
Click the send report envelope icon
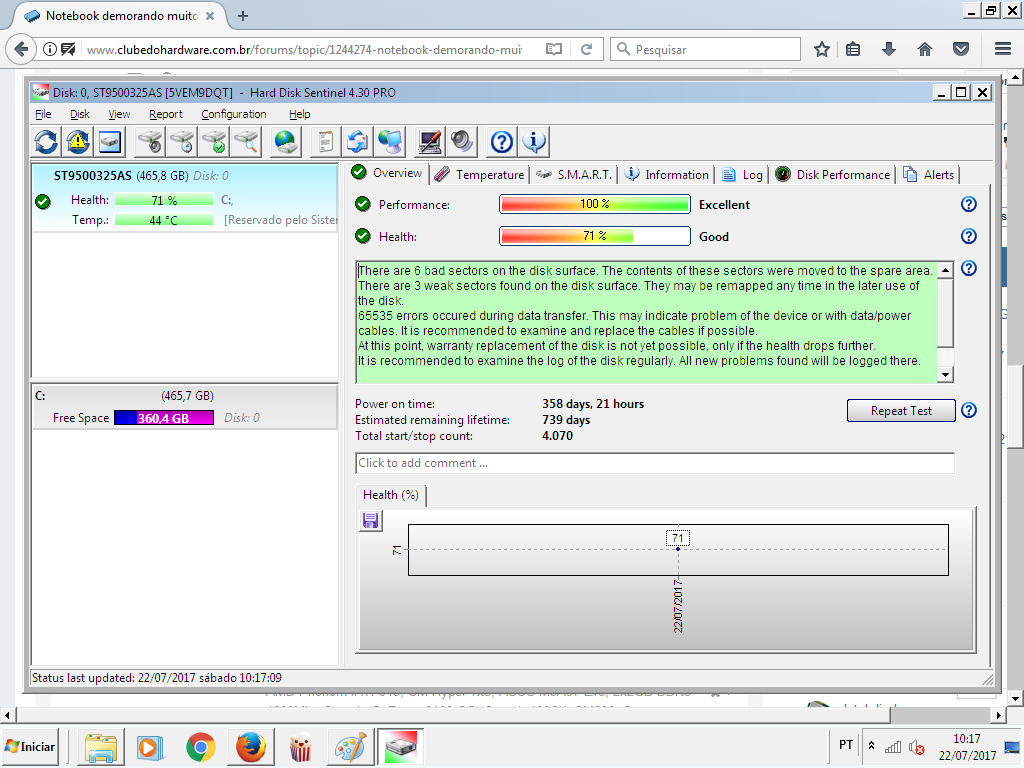point(357,142)
